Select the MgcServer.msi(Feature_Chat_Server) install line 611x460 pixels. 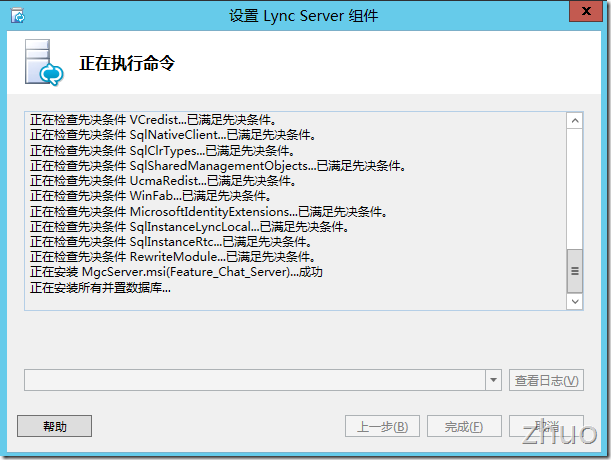(x=176, y=272)
